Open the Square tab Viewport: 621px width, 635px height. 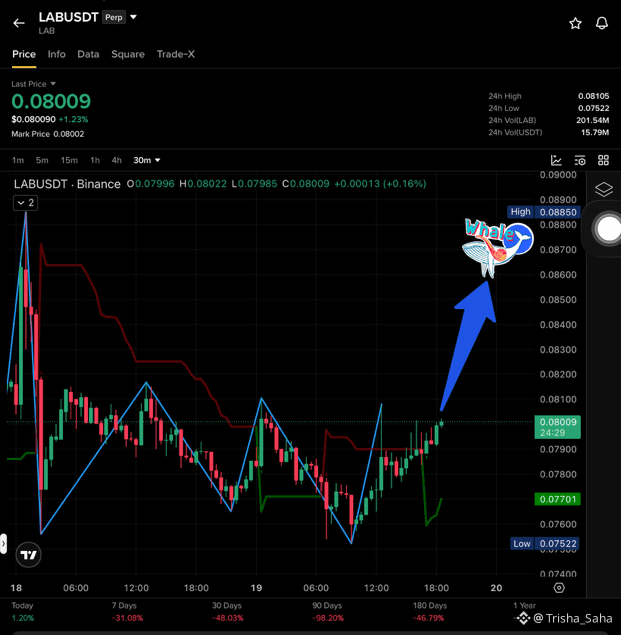click(x=128, y=54)
